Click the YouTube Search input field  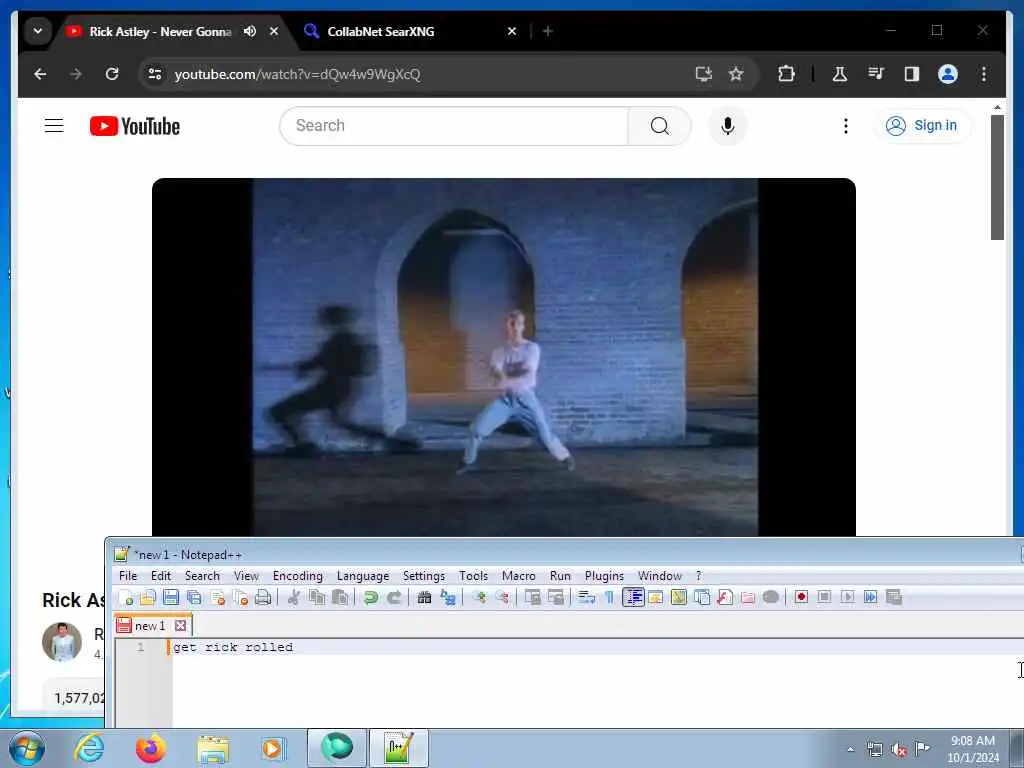pyautogui.click(x=454, y=125)
